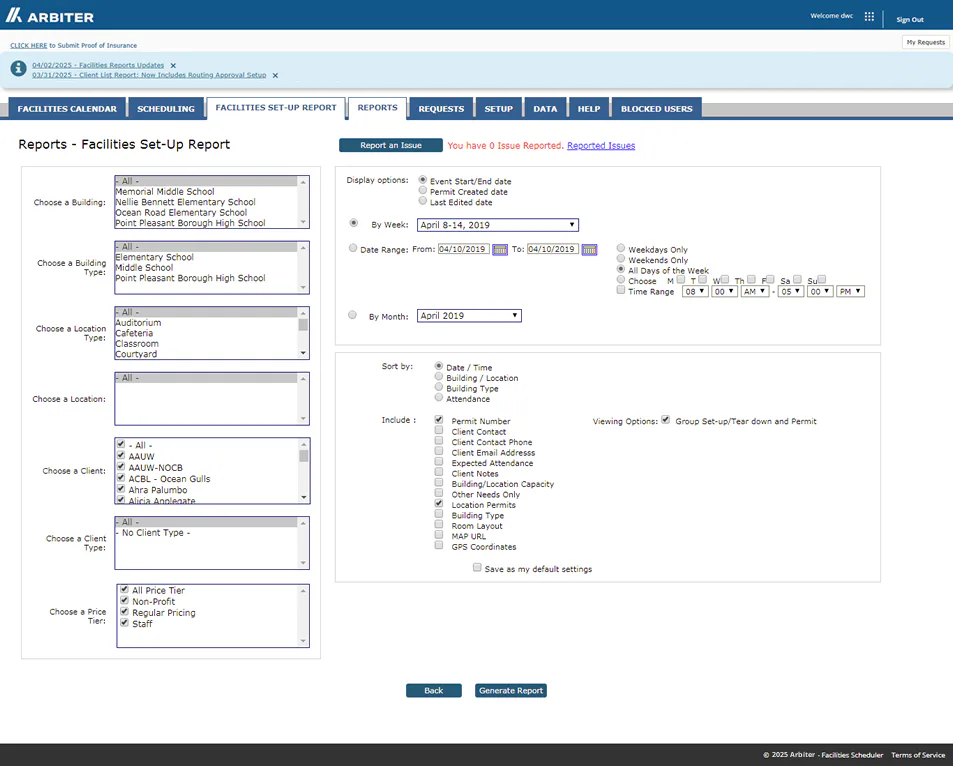Uncheck the AAUW-NOCB client checkbox
This screenshot has height=766, width=953.
(x=121, y=466)
